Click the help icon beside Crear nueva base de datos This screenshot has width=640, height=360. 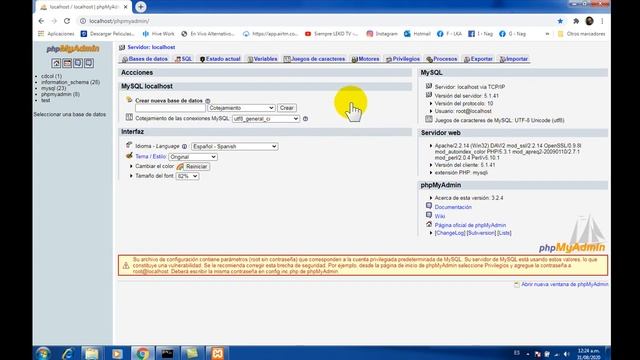click(x=208, y=101)
